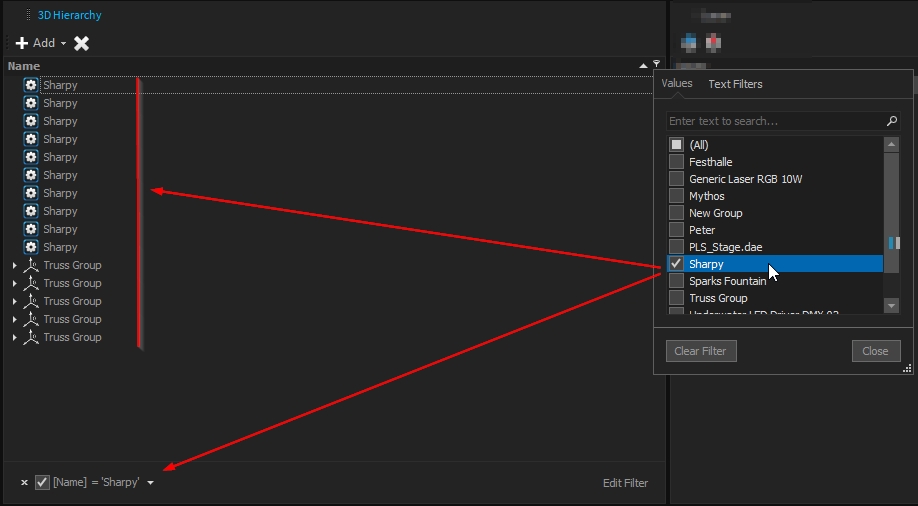
Task: Click the delete X icon beside Add
Action: (x=82, y=43)
